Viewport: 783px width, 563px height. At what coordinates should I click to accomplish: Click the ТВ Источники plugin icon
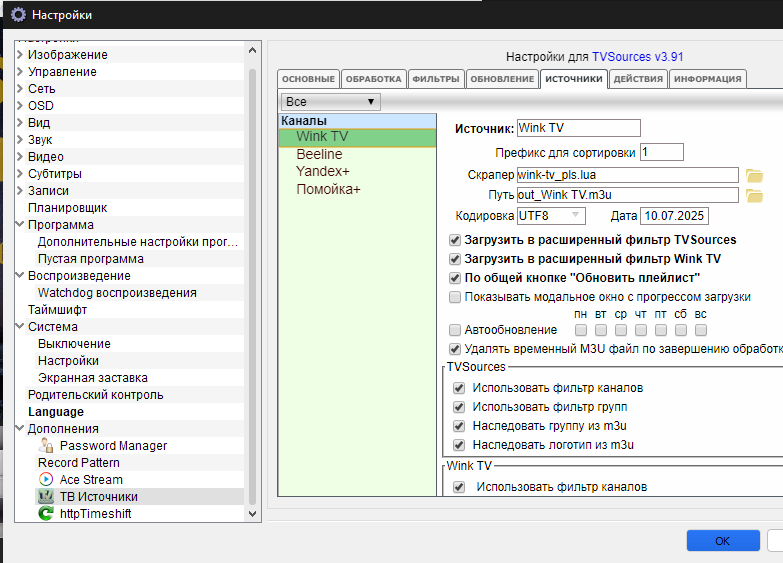46,497
